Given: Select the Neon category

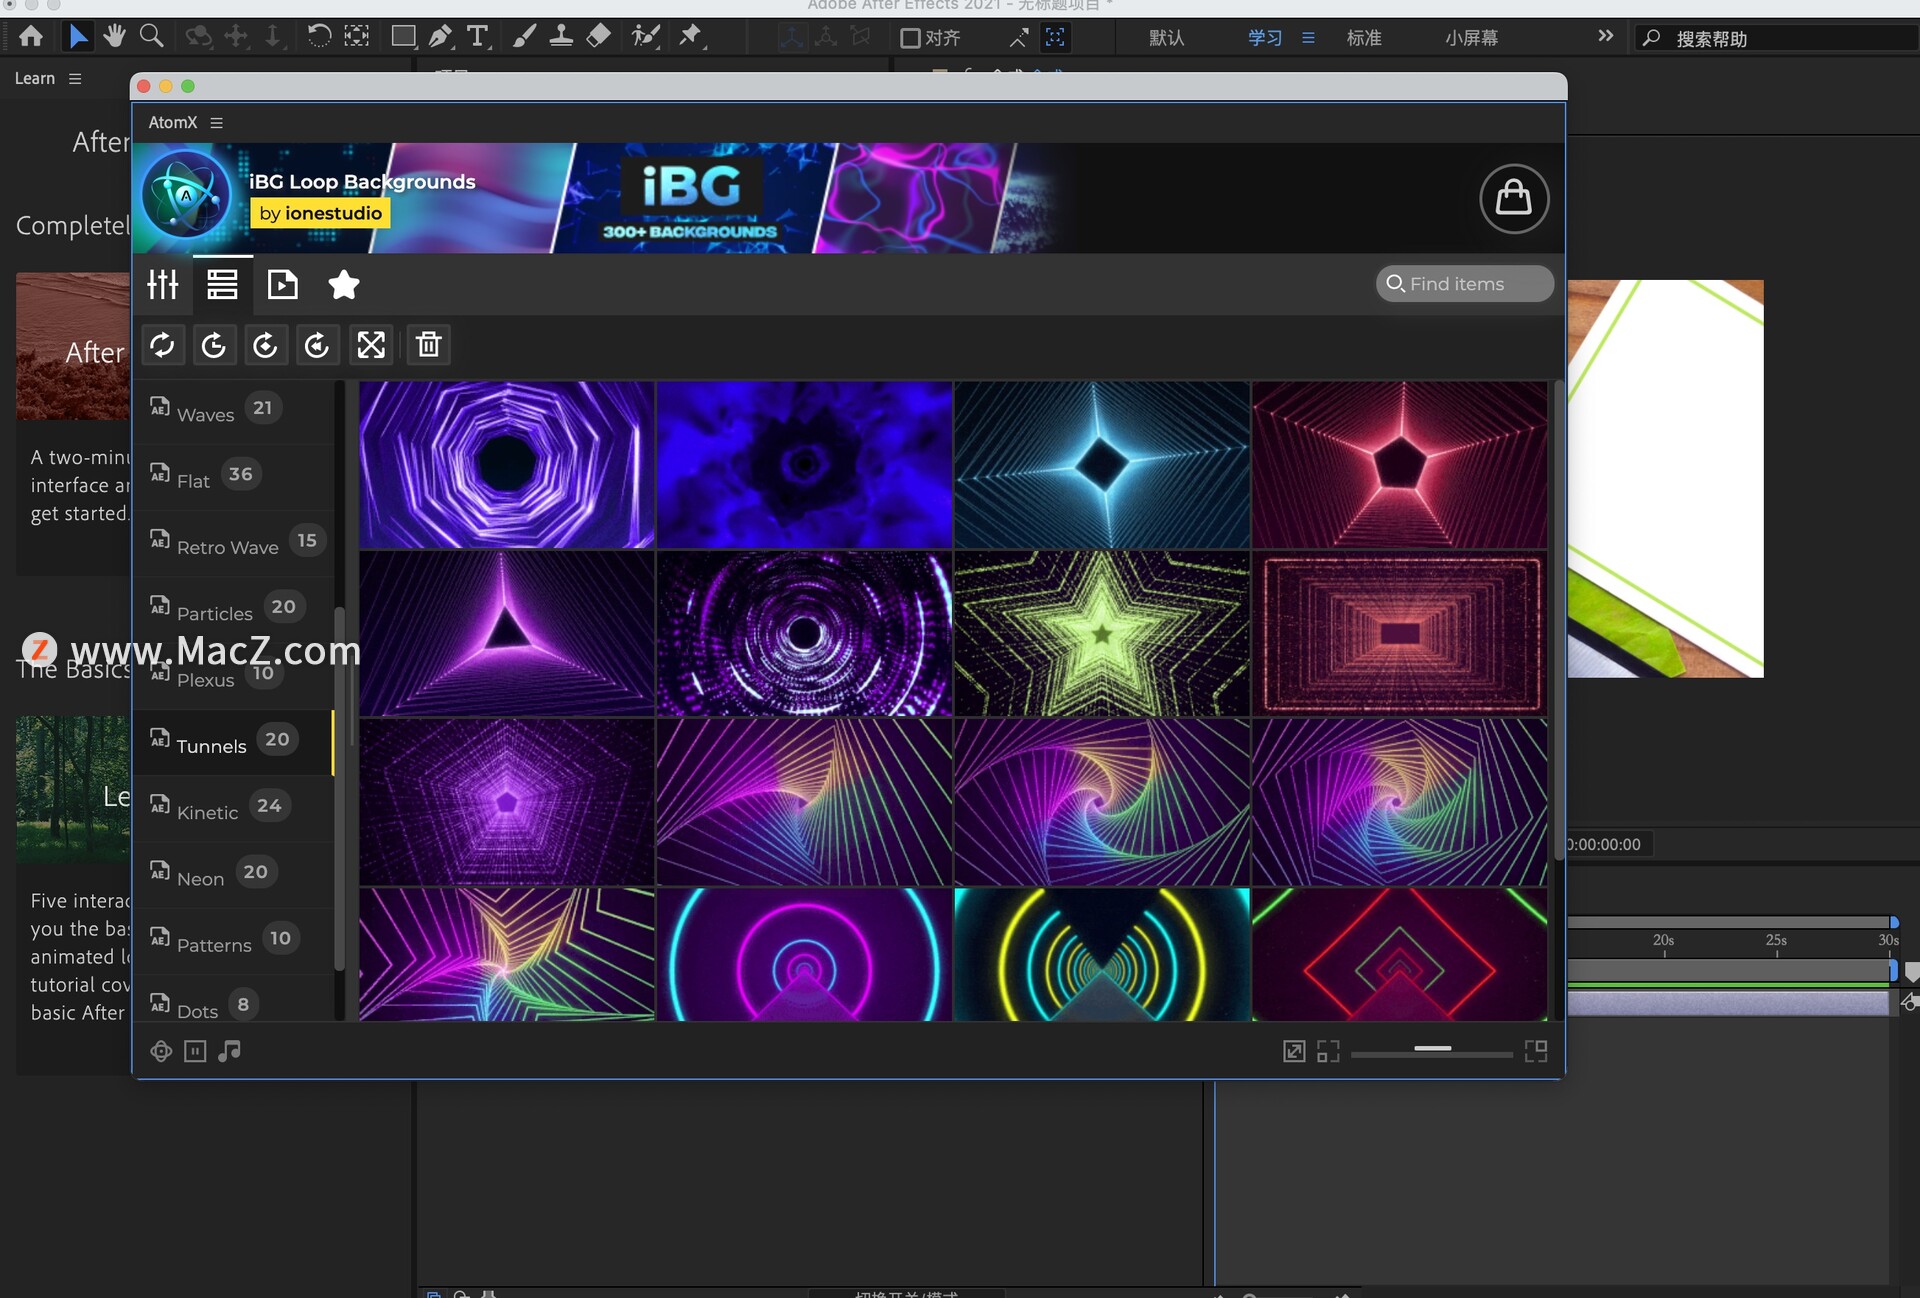Looking at the screenshot, I should (x=201, y=878).
